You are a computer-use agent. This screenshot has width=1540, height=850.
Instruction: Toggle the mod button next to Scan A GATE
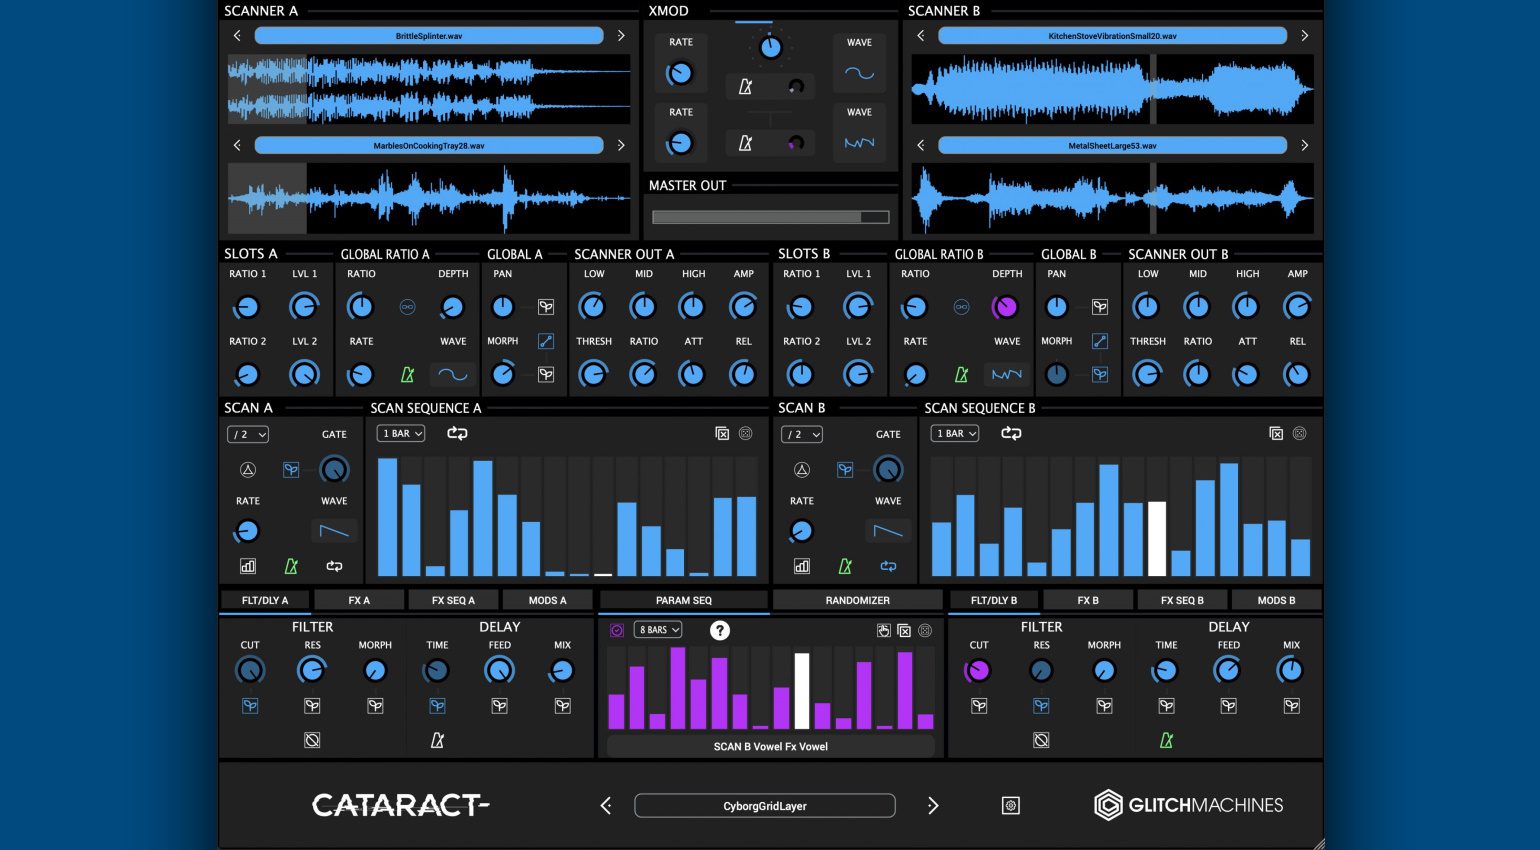[291, 470]
